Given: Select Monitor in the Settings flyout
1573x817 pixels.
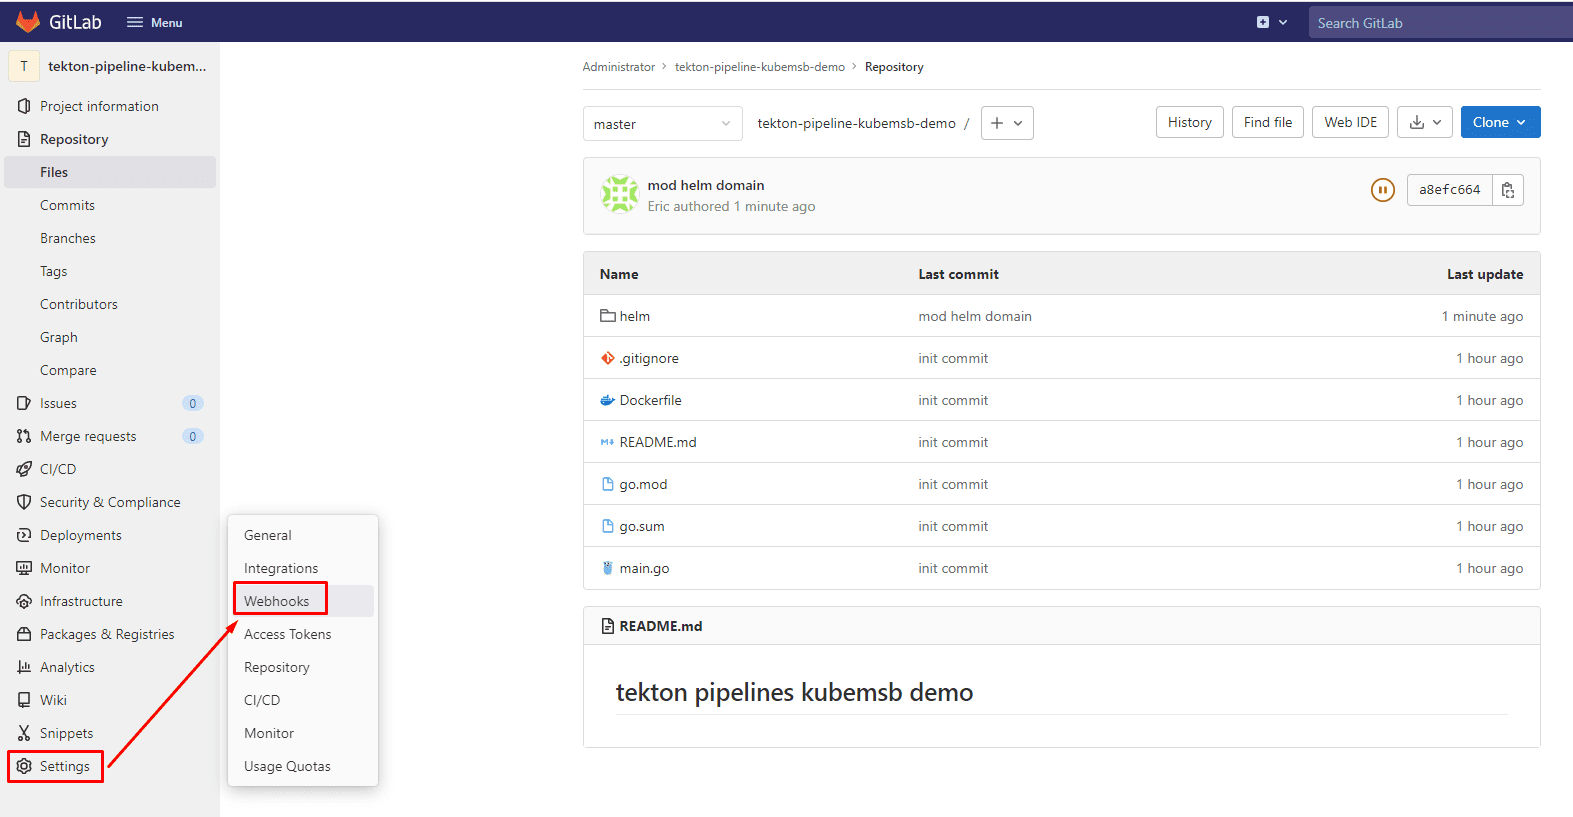Looking at the screenshot, I should pyautogui.click(x=269, y=733).
